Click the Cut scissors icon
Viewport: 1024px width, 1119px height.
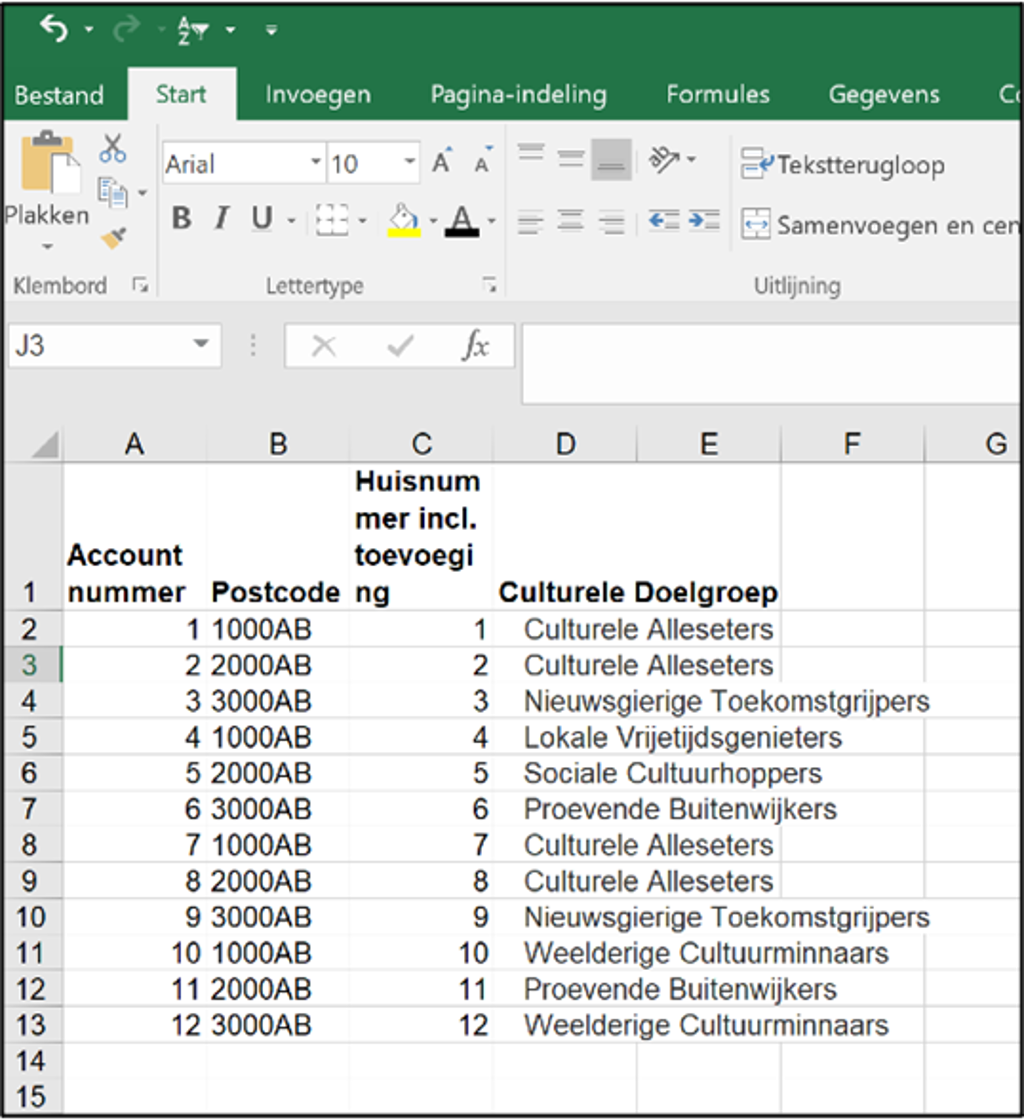point(112,149)
